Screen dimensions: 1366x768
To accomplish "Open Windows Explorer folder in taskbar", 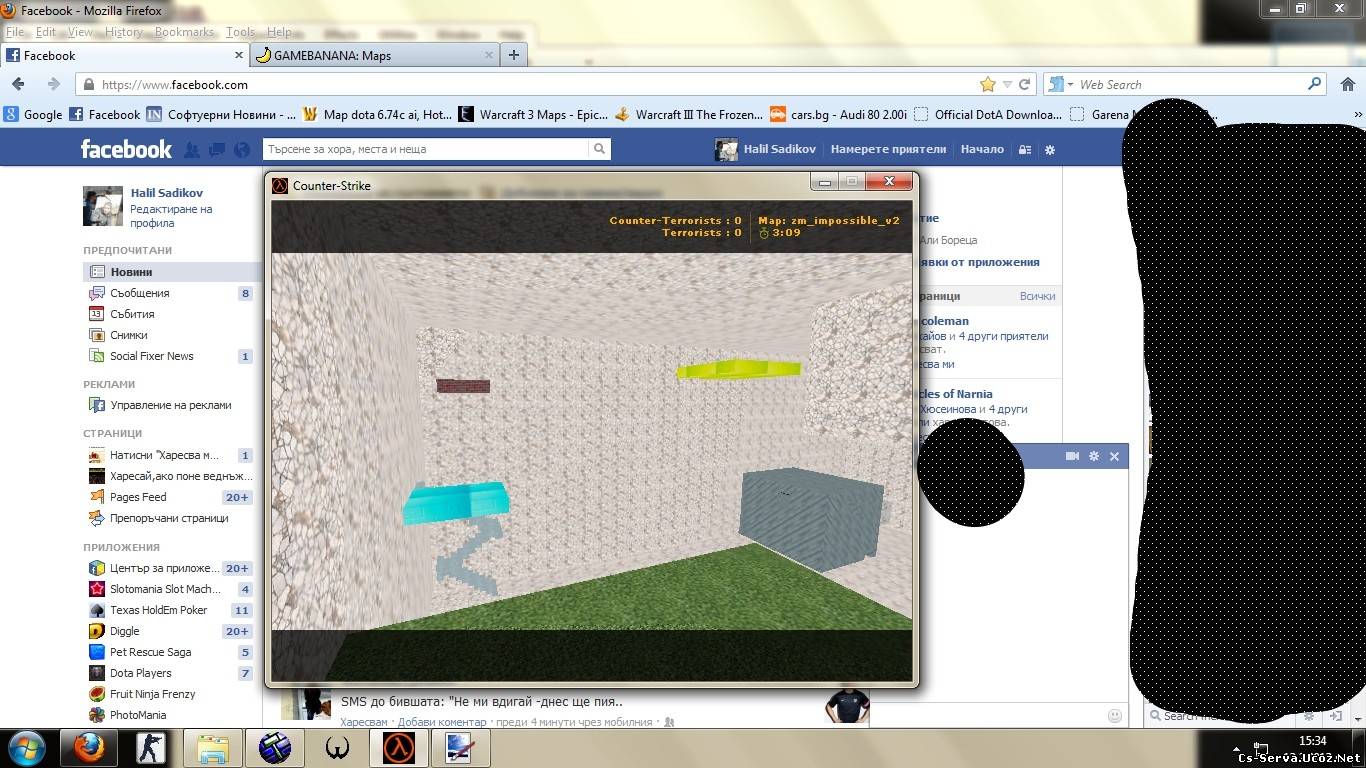I will click(x=213, y=748).
